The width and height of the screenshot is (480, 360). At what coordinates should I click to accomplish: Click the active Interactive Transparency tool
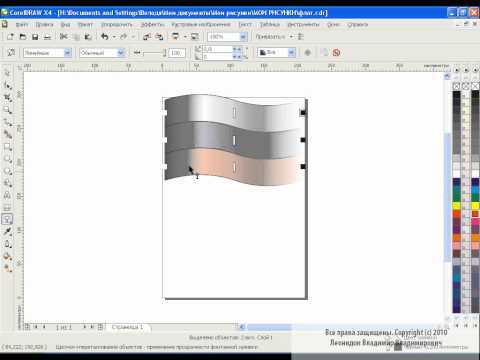click(x=7, y=219)
